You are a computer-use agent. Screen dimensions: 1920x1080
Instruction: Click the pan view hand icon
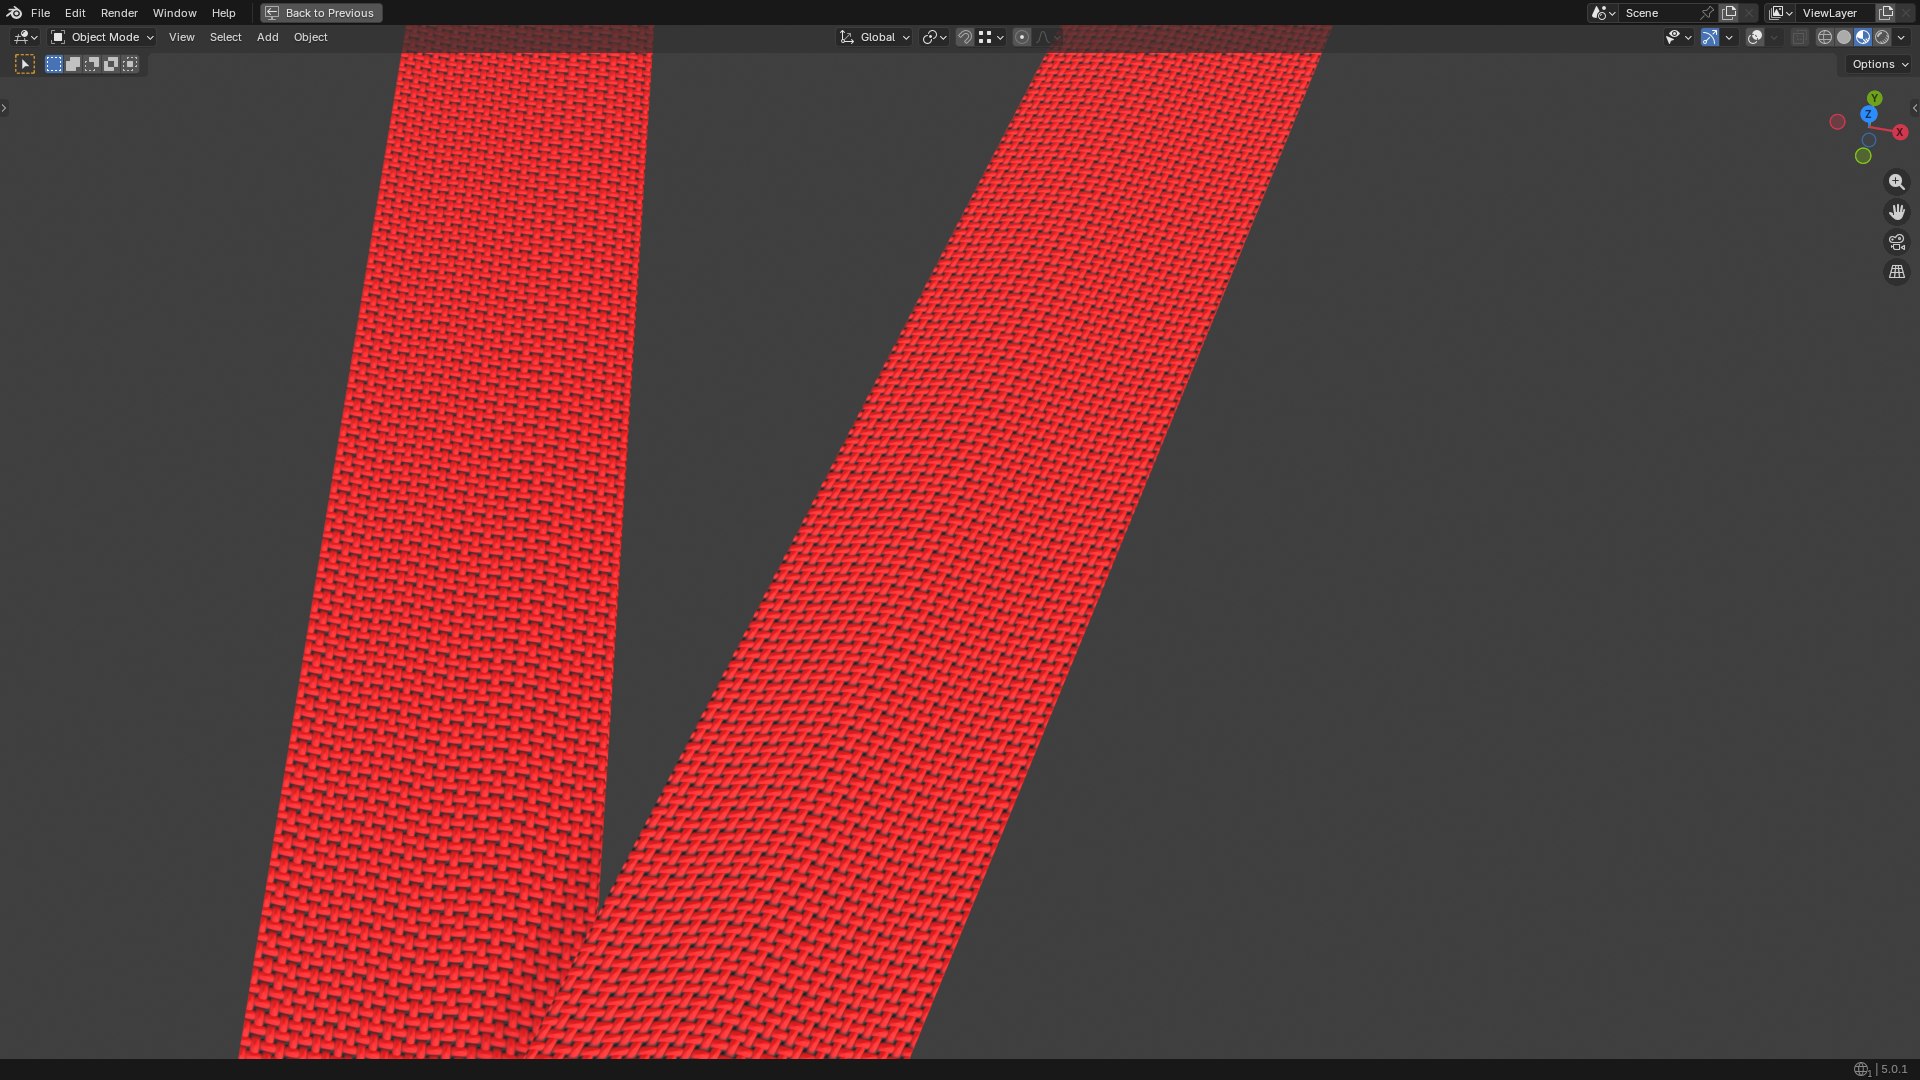[x=1896, y=212]
